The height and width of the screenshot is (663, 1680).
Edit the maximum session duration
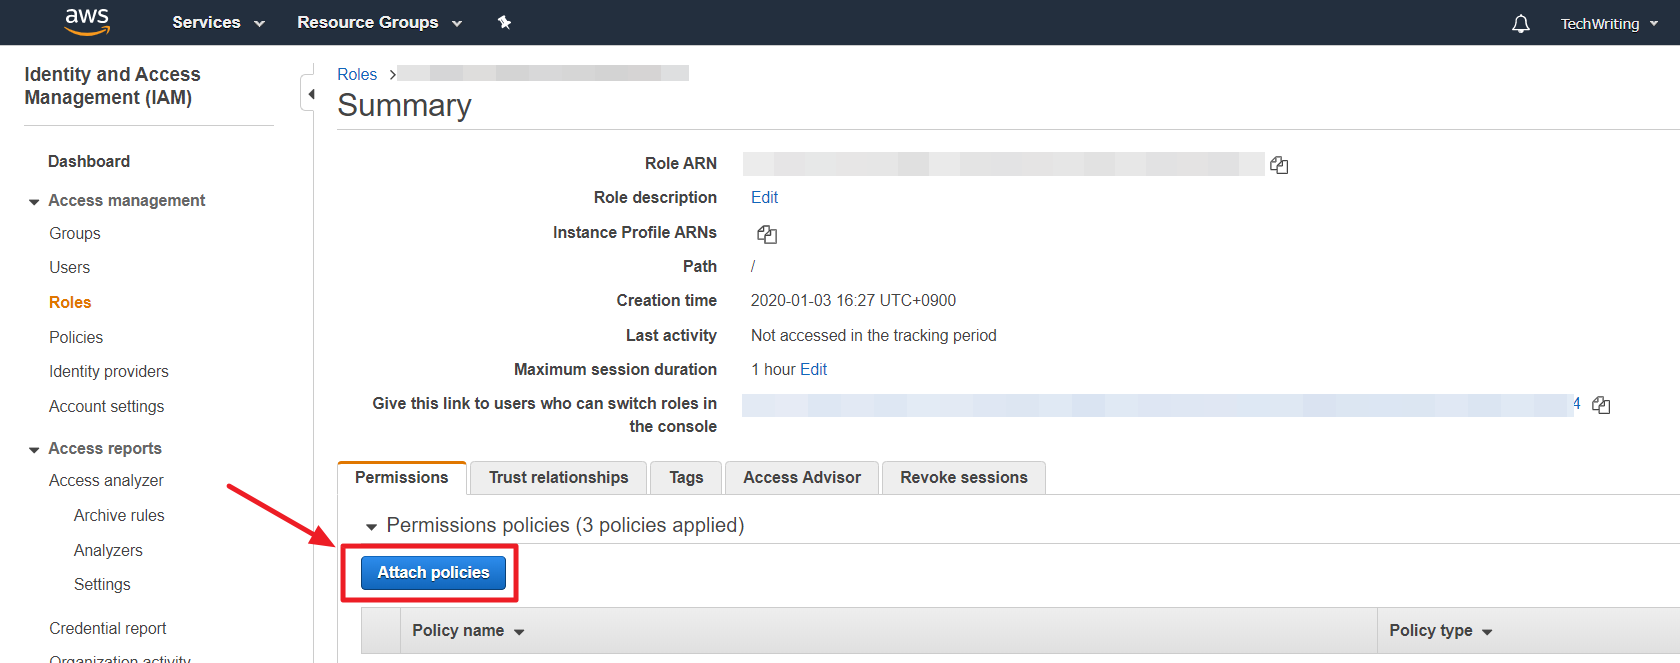(x=813, y=370)
